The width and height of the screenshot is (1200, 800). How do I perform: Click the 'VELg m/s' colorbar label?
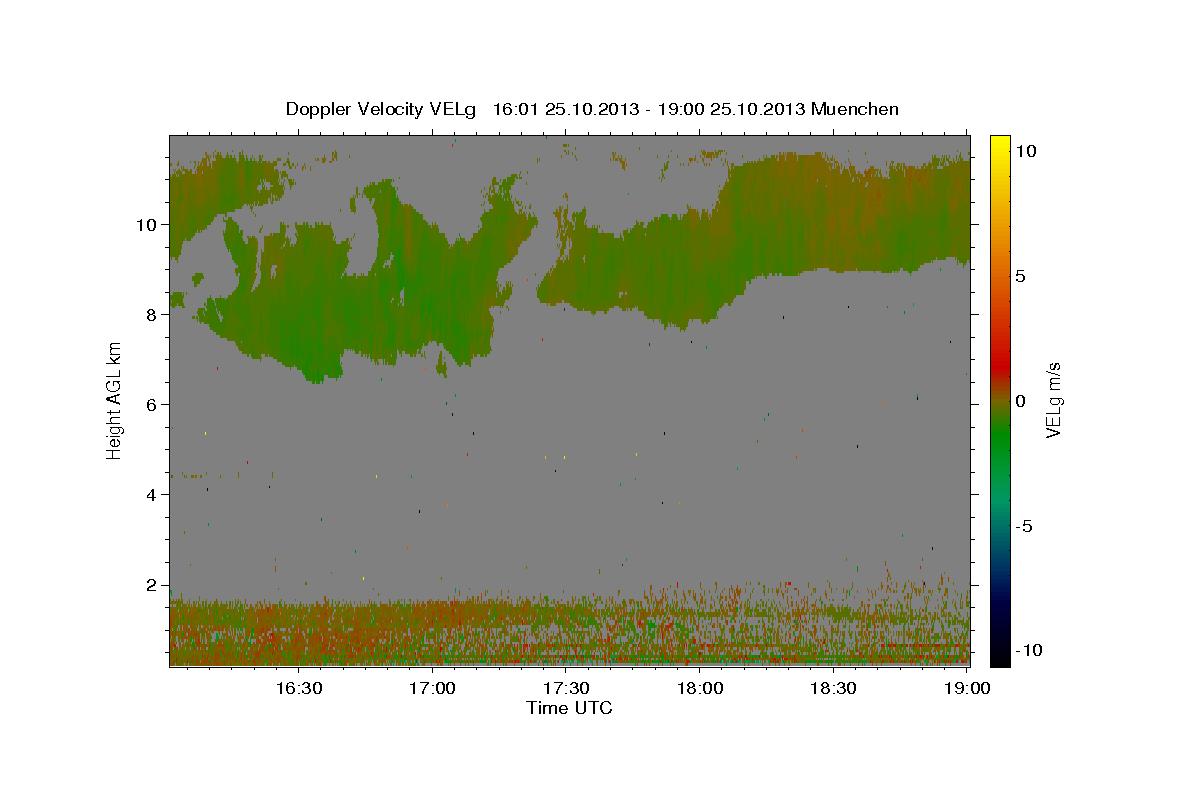tap(1053, 400)
